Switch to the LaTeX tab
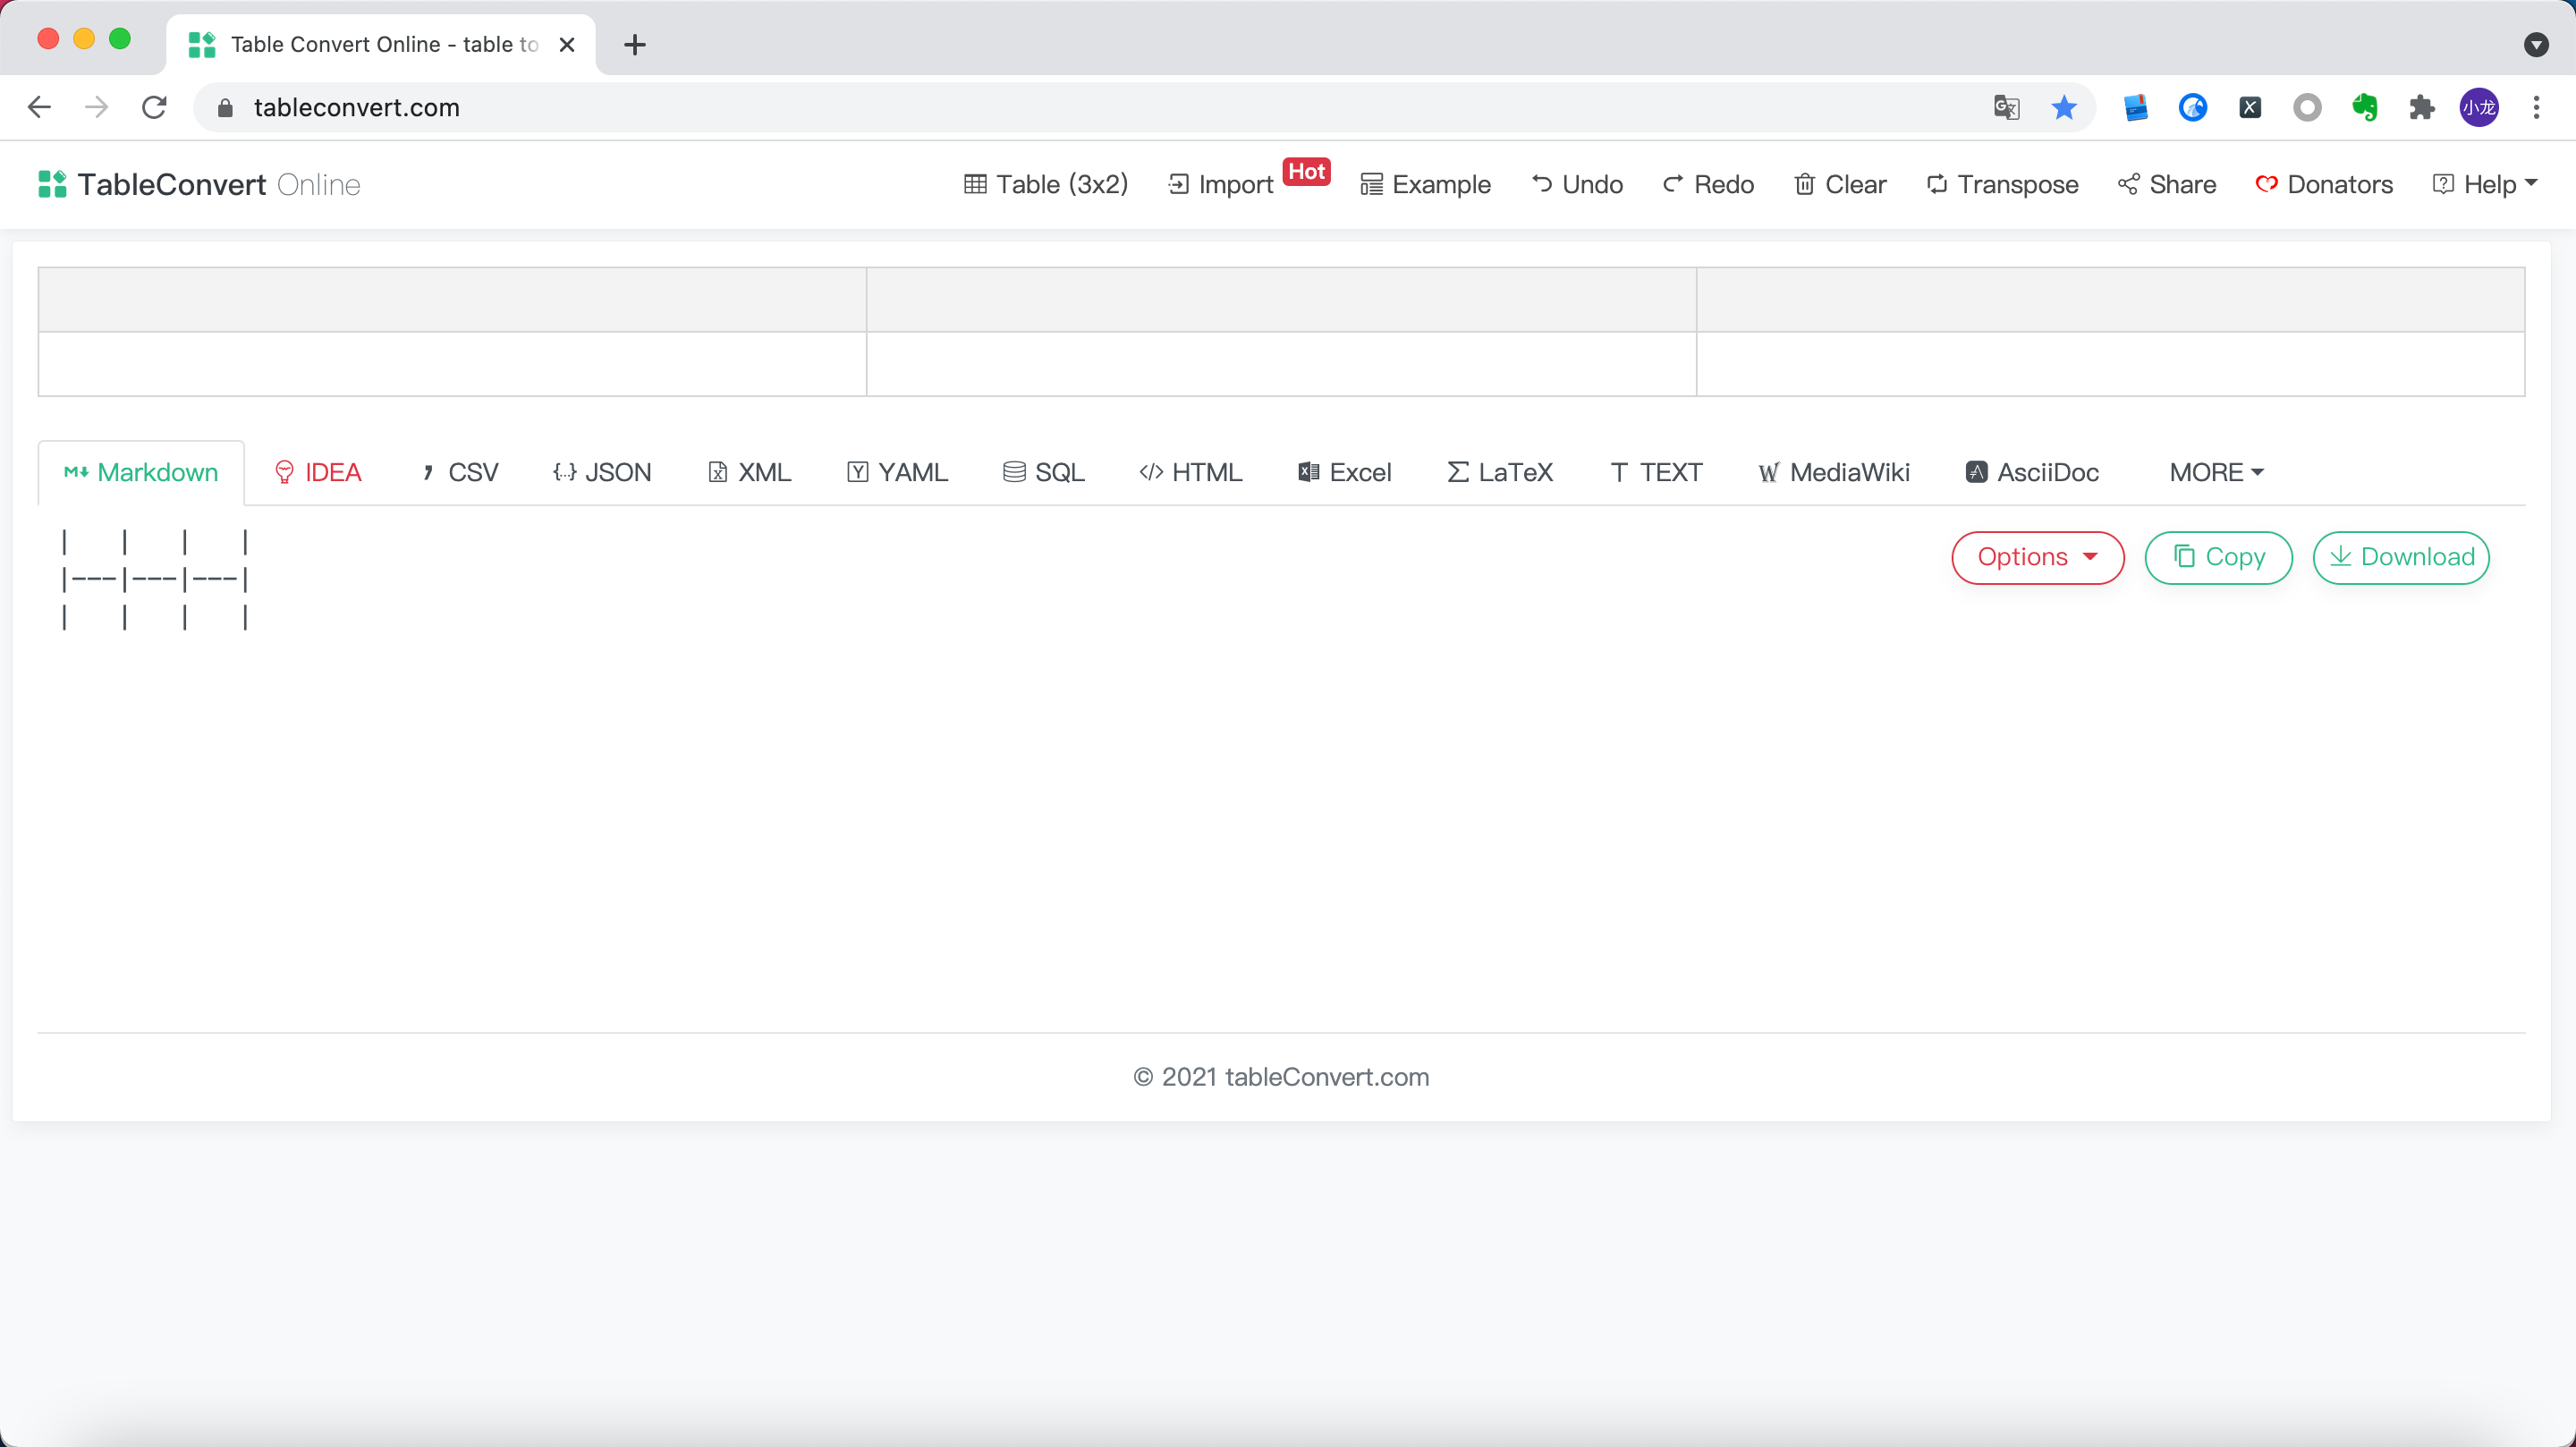This screenshot has height=1447, width=2576. (x=1500, y=472)
